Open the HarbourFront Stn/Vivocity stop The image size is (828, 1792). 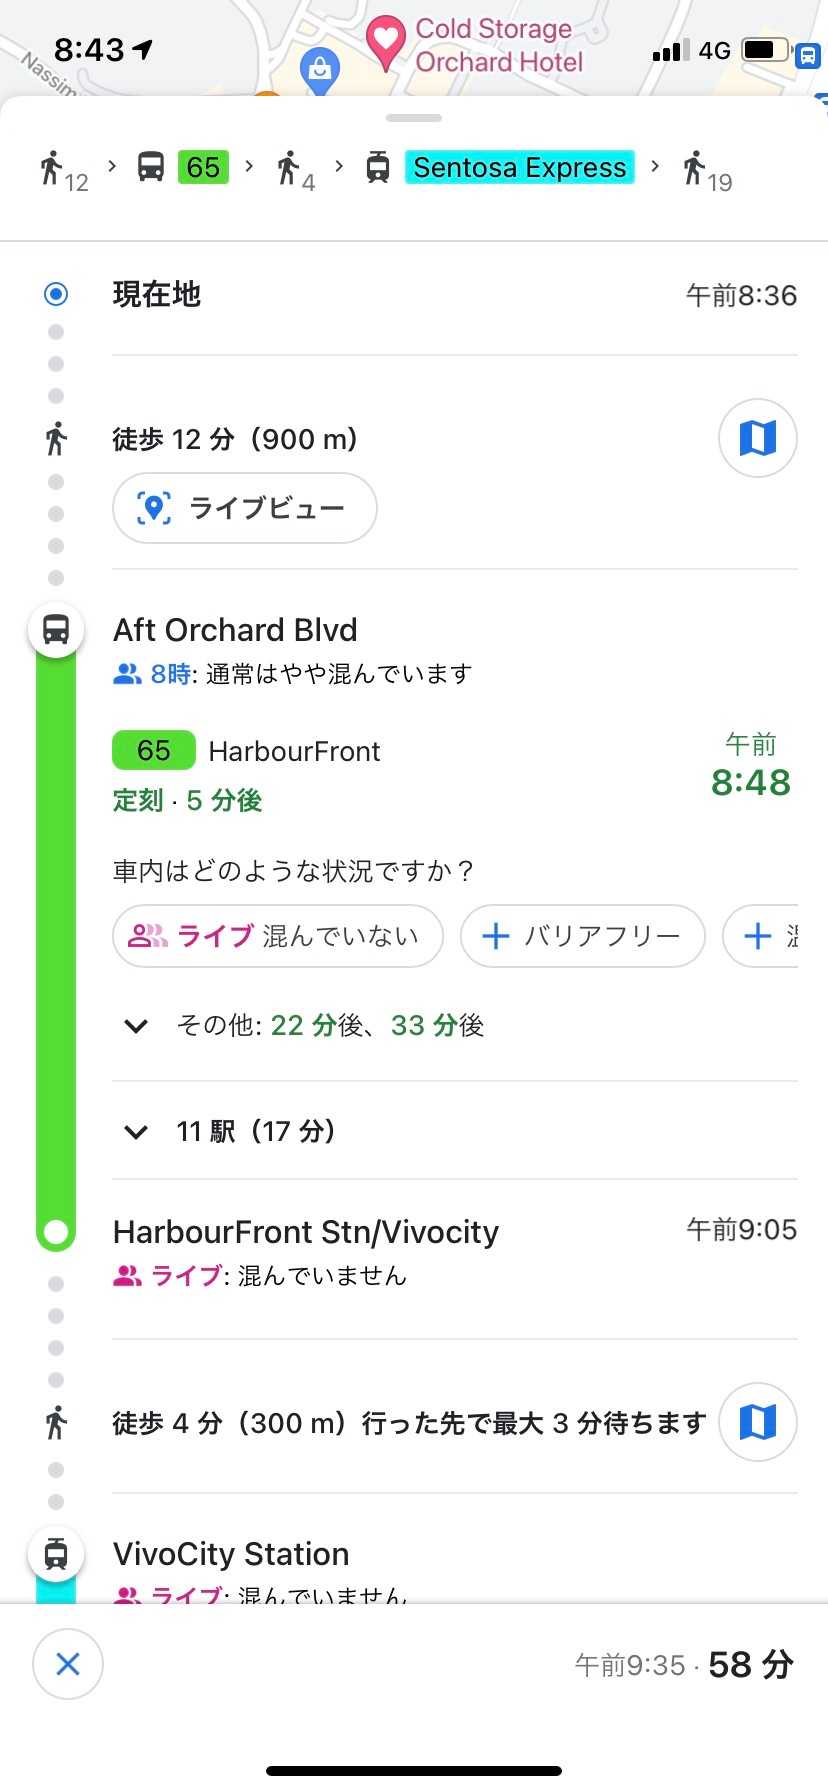306,1232
